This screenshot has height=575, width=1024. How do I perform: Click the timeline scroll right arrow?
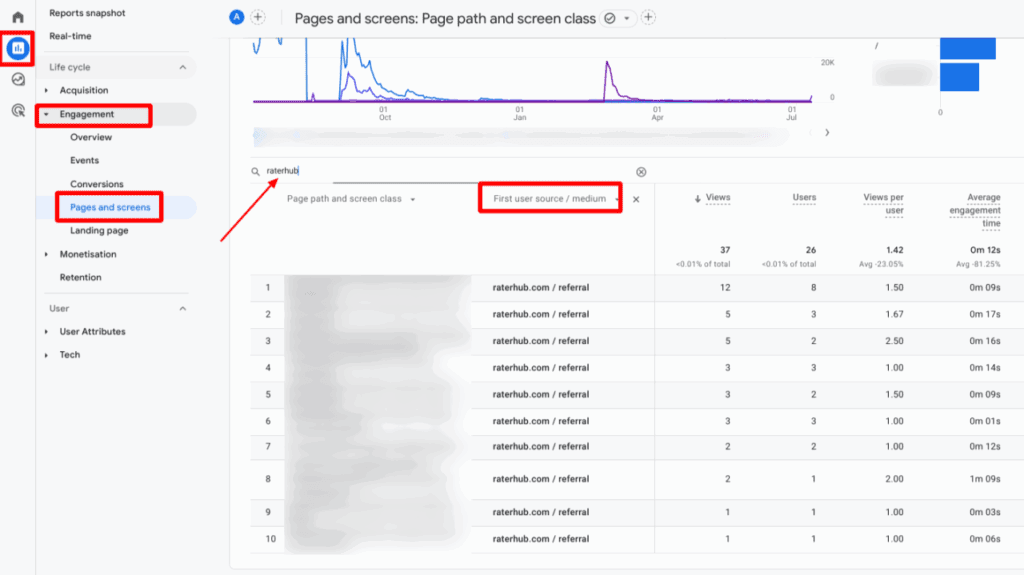pos(825,132)
